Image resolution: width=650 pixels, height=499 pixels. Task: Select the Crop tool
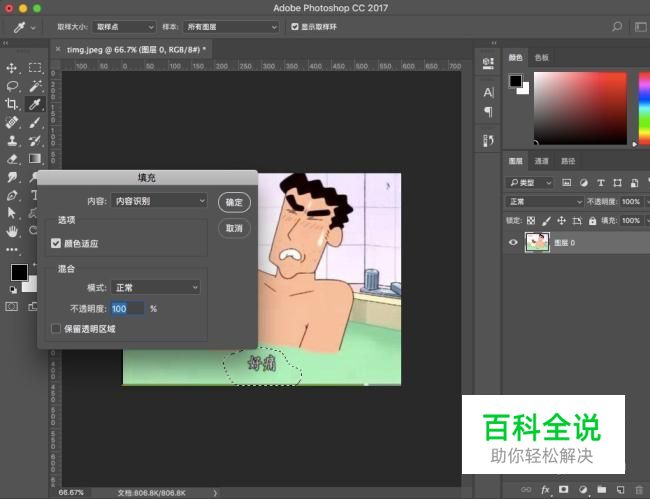tap(12, 104)
